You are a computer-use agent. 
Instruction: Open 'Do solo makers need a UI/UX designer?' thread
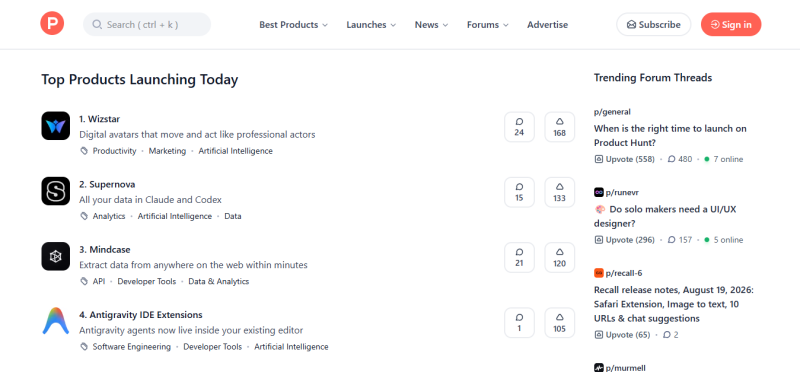(665, 216)
